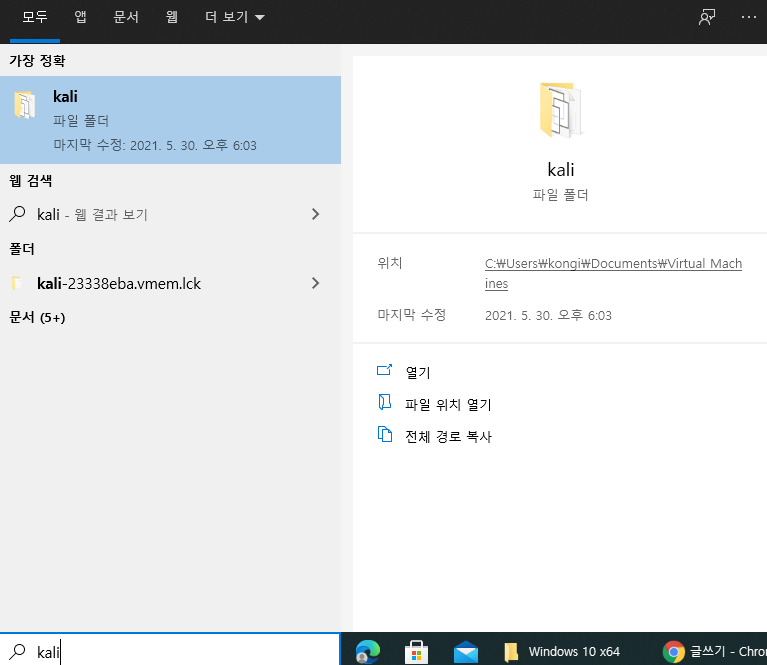Click the 열기 open icon
The width and height of the screenshot is (767, 665).
click(x=384, y=370)
